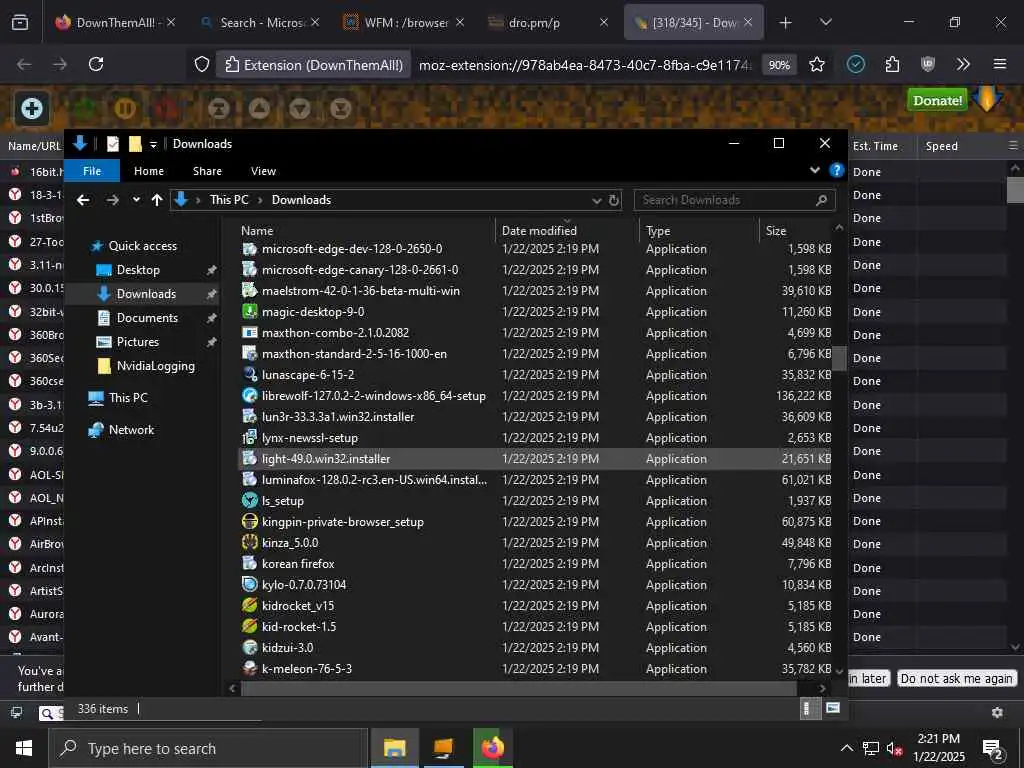Screen dimensions: 1024x768
Task: Open DownThemAll settings gear icon
Action: pyautogui.click(x=997, y=712)
